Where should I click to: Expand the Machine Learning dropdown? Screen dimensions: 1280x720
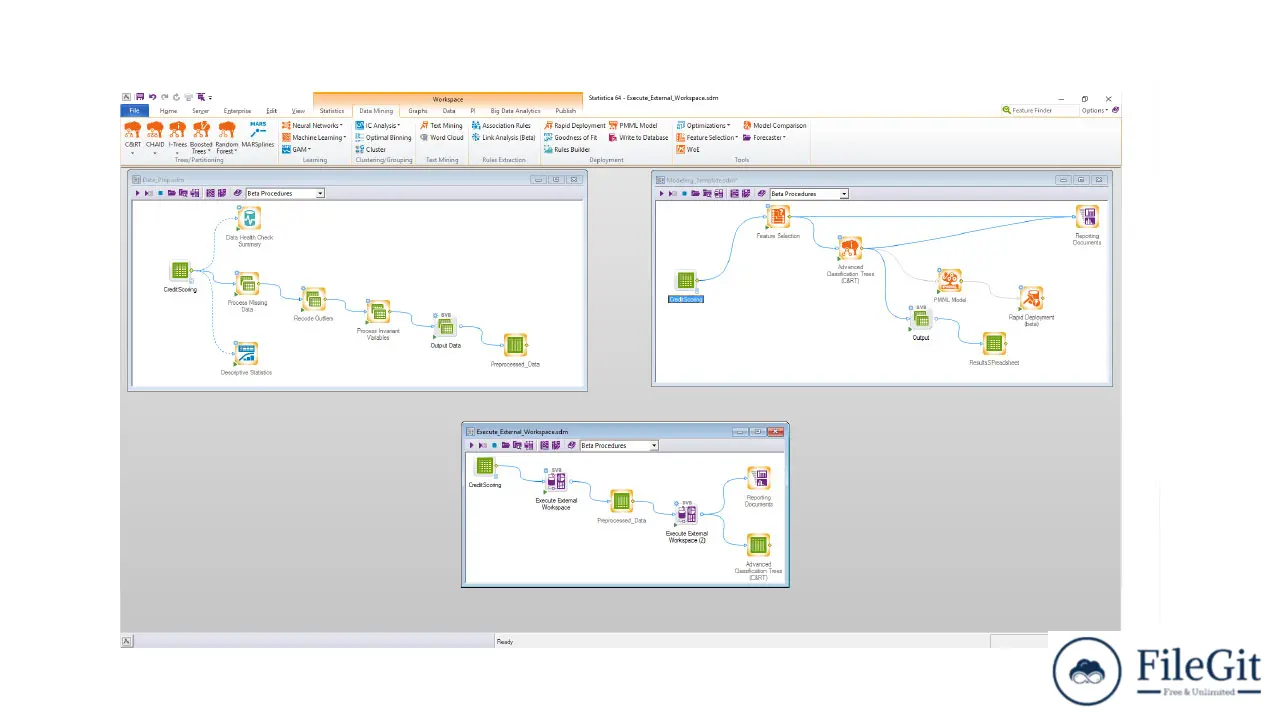pyautogui.click(x=314, y=137)
